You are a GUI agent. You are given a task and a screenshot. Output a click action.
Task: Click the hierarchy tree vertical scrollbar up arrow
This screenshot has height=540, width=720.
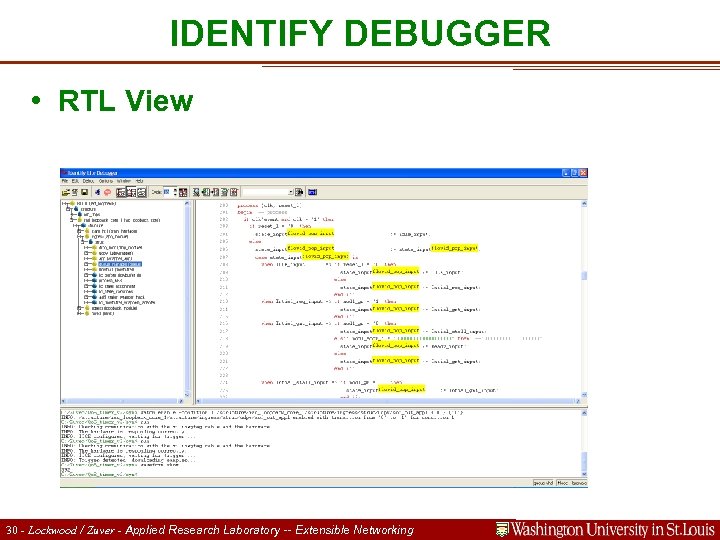click(187, 203)
